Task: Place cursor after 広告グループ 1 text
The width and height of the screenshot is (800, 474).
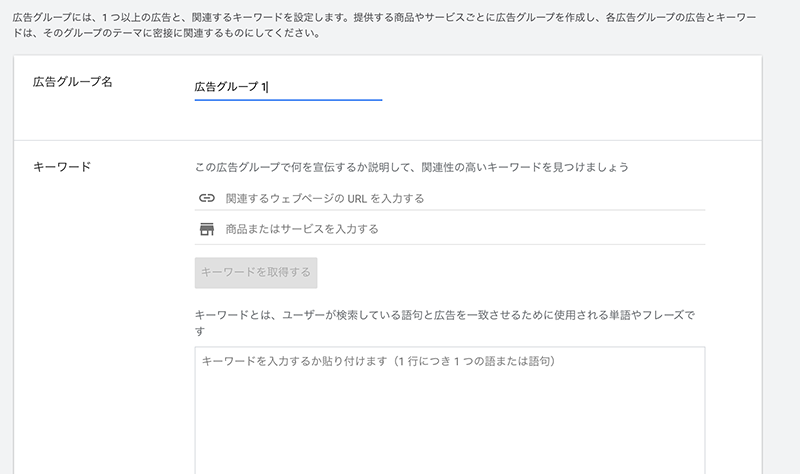Action: 268,87
